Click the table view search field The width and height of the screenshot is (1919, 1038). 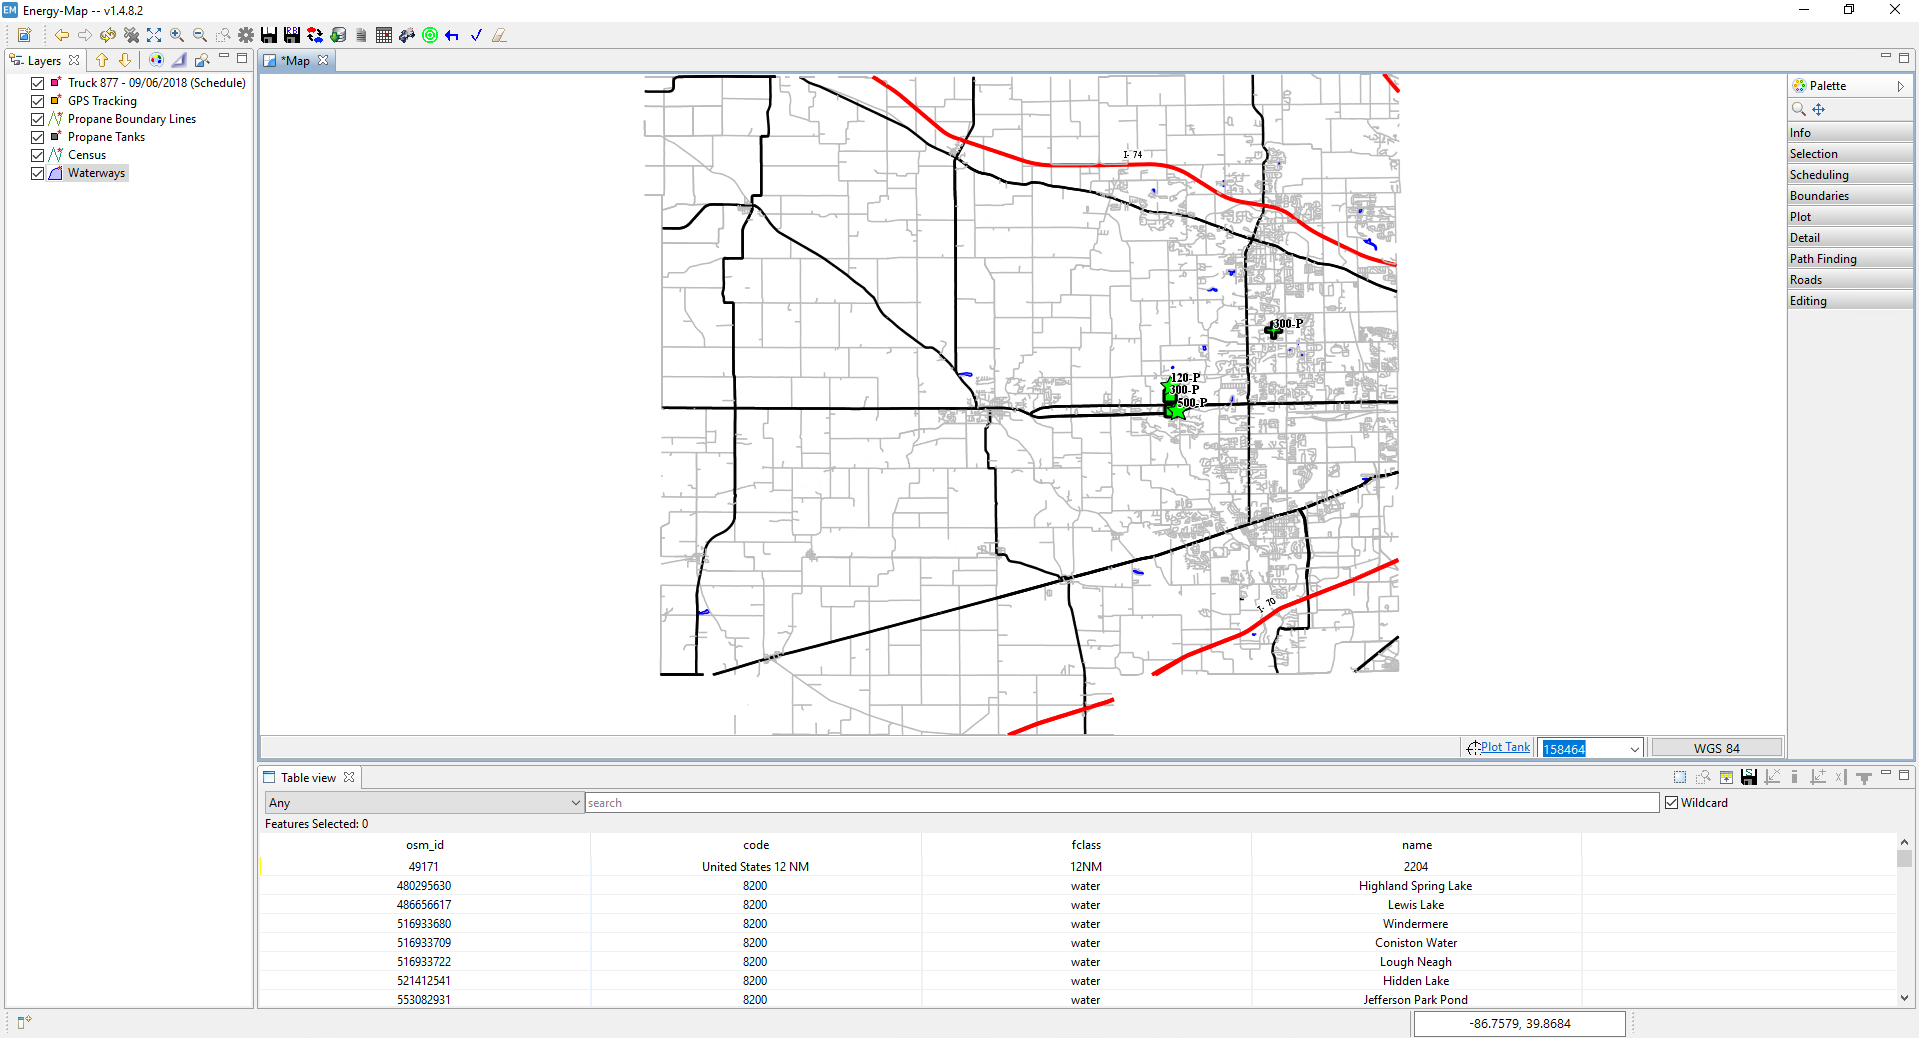pos(1122,803)
